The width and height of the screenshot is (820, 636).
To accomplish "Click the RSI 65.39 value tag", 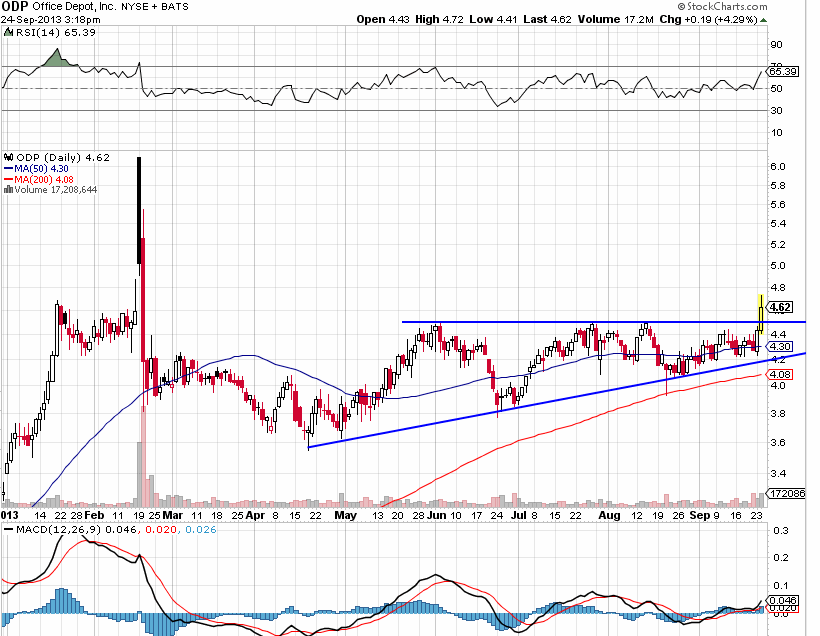I will tap(783, 71).
